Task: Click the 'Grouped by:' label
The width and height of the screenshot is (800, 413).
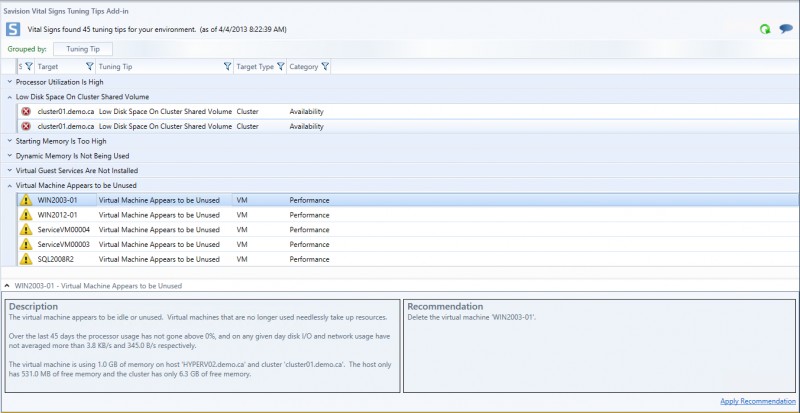Action: coord(27,49)
